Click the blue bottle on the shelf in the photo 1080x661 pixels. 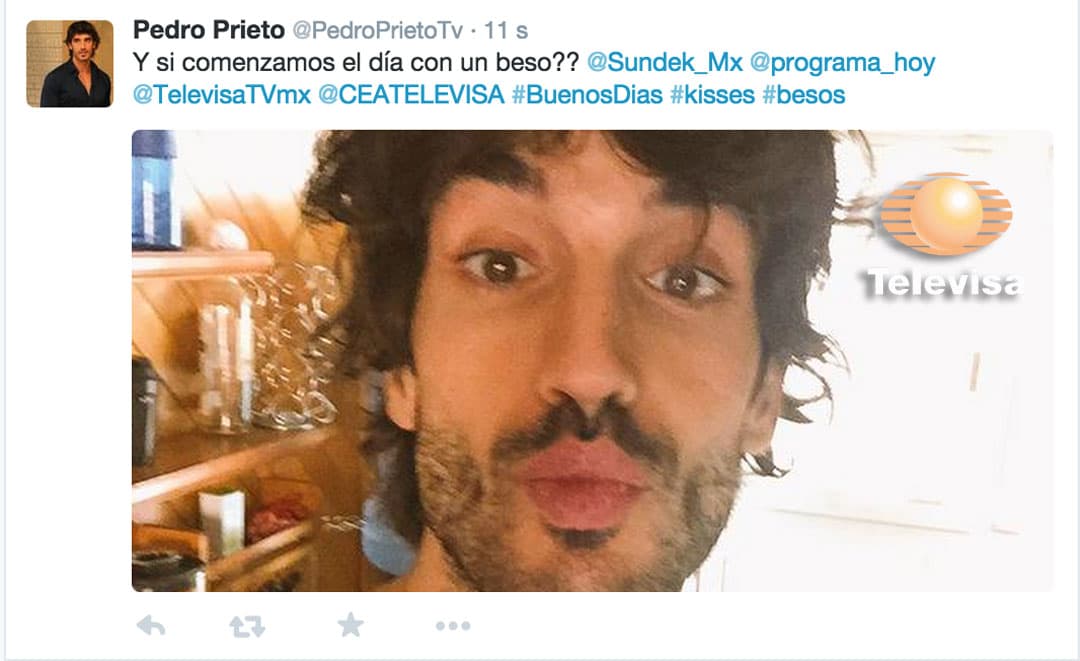(x=156, y=189)
